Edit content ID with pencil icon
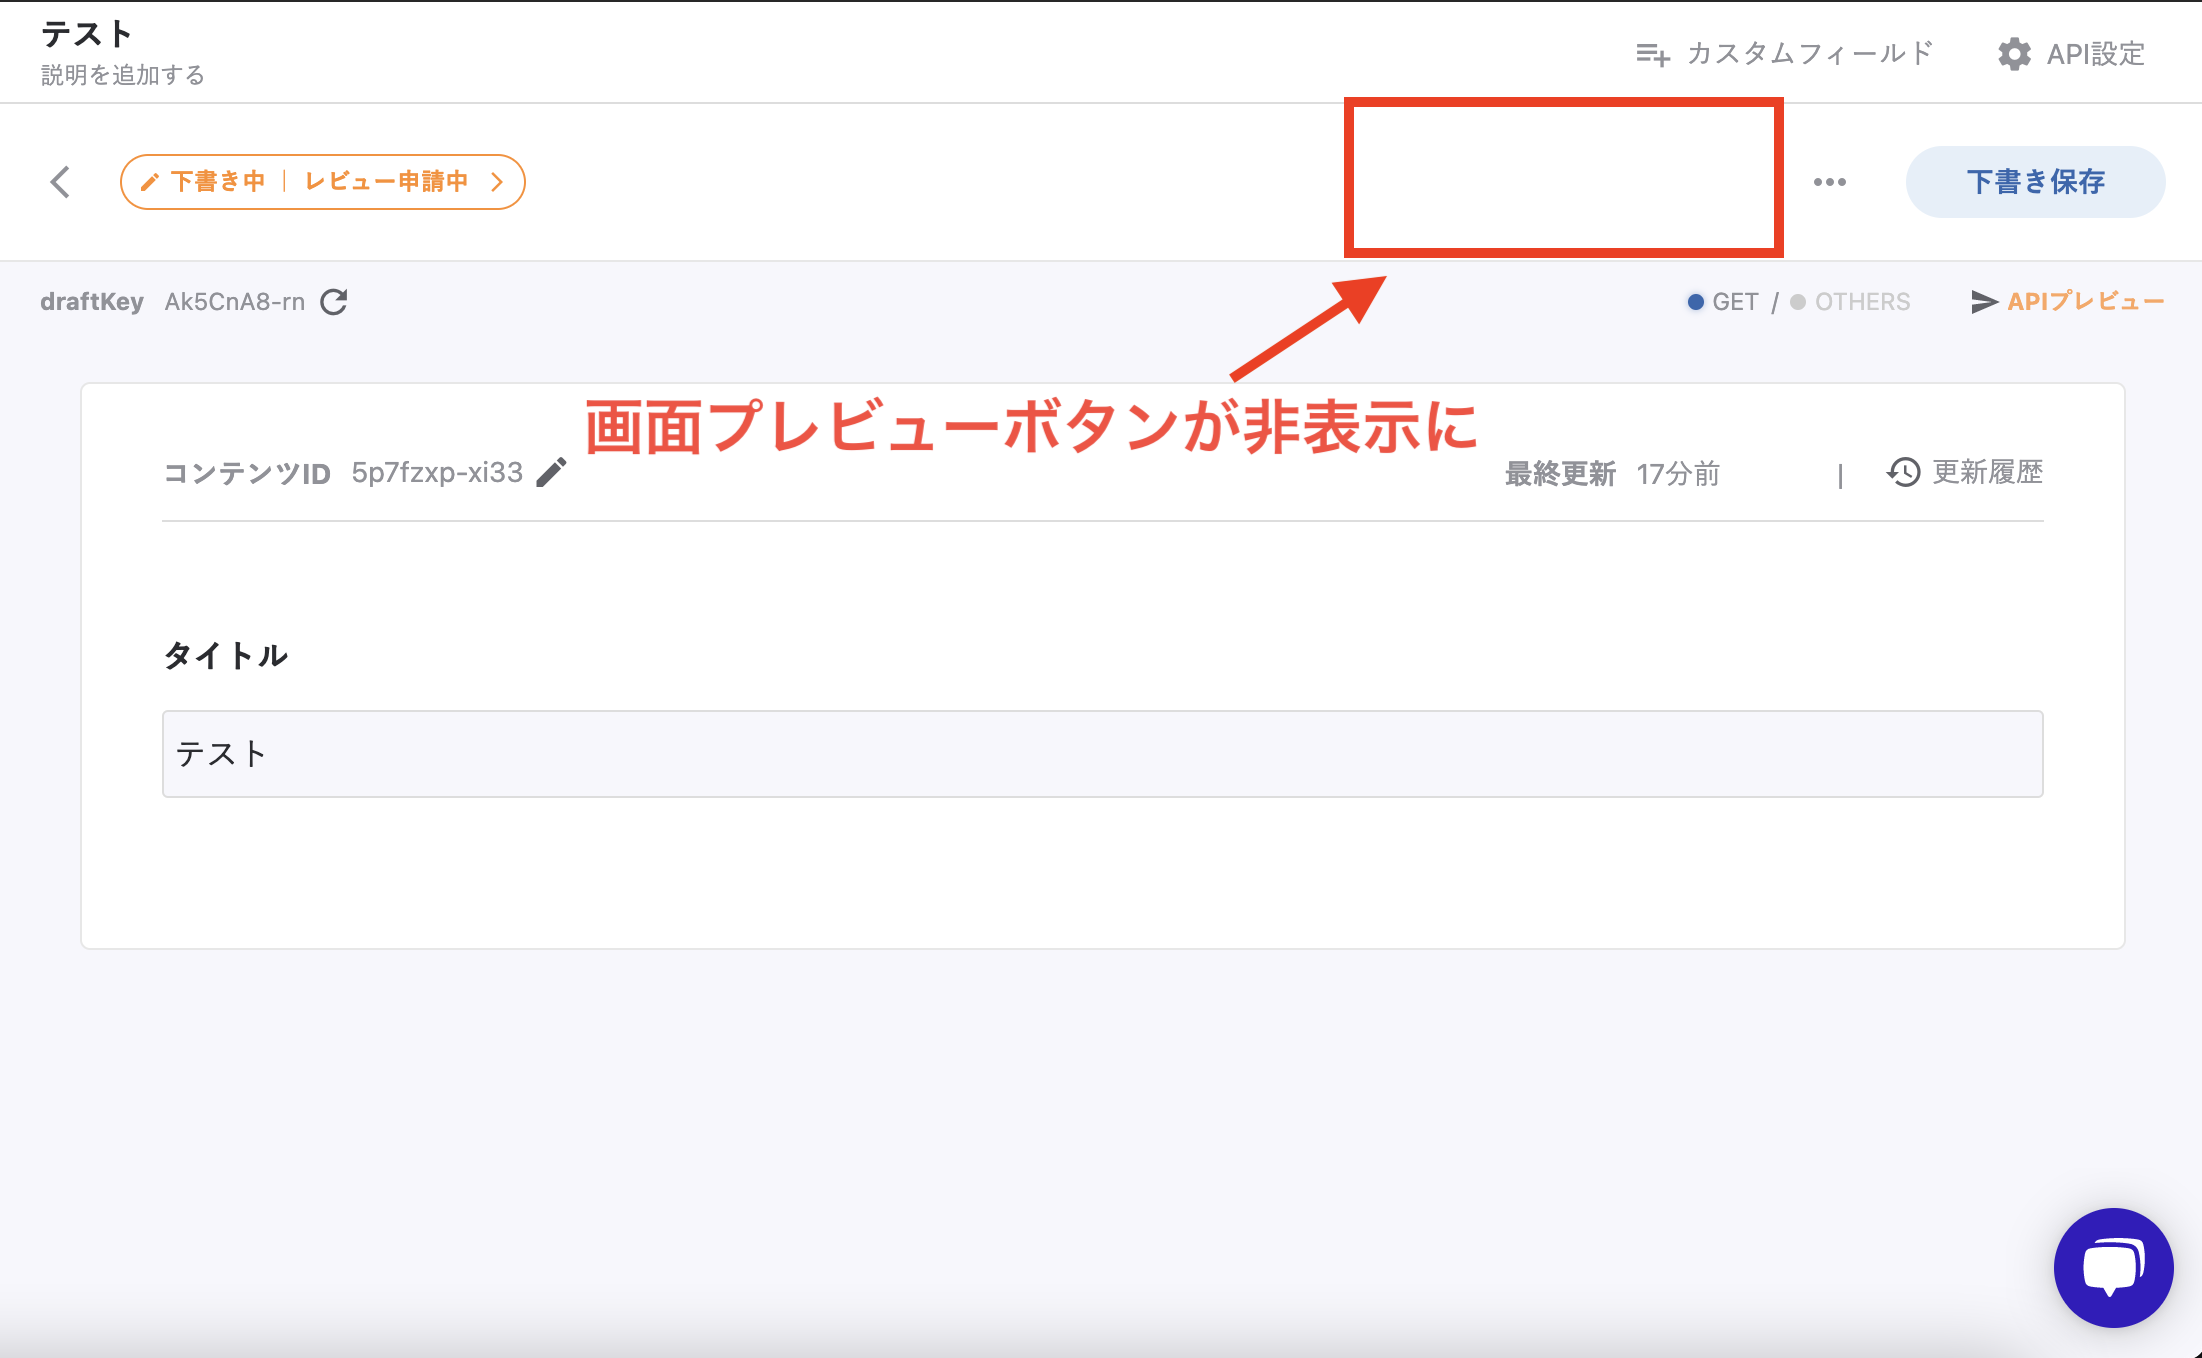Image resolution: width=2202 pixels, height=1358 pixels. click(x=551, y=472)
